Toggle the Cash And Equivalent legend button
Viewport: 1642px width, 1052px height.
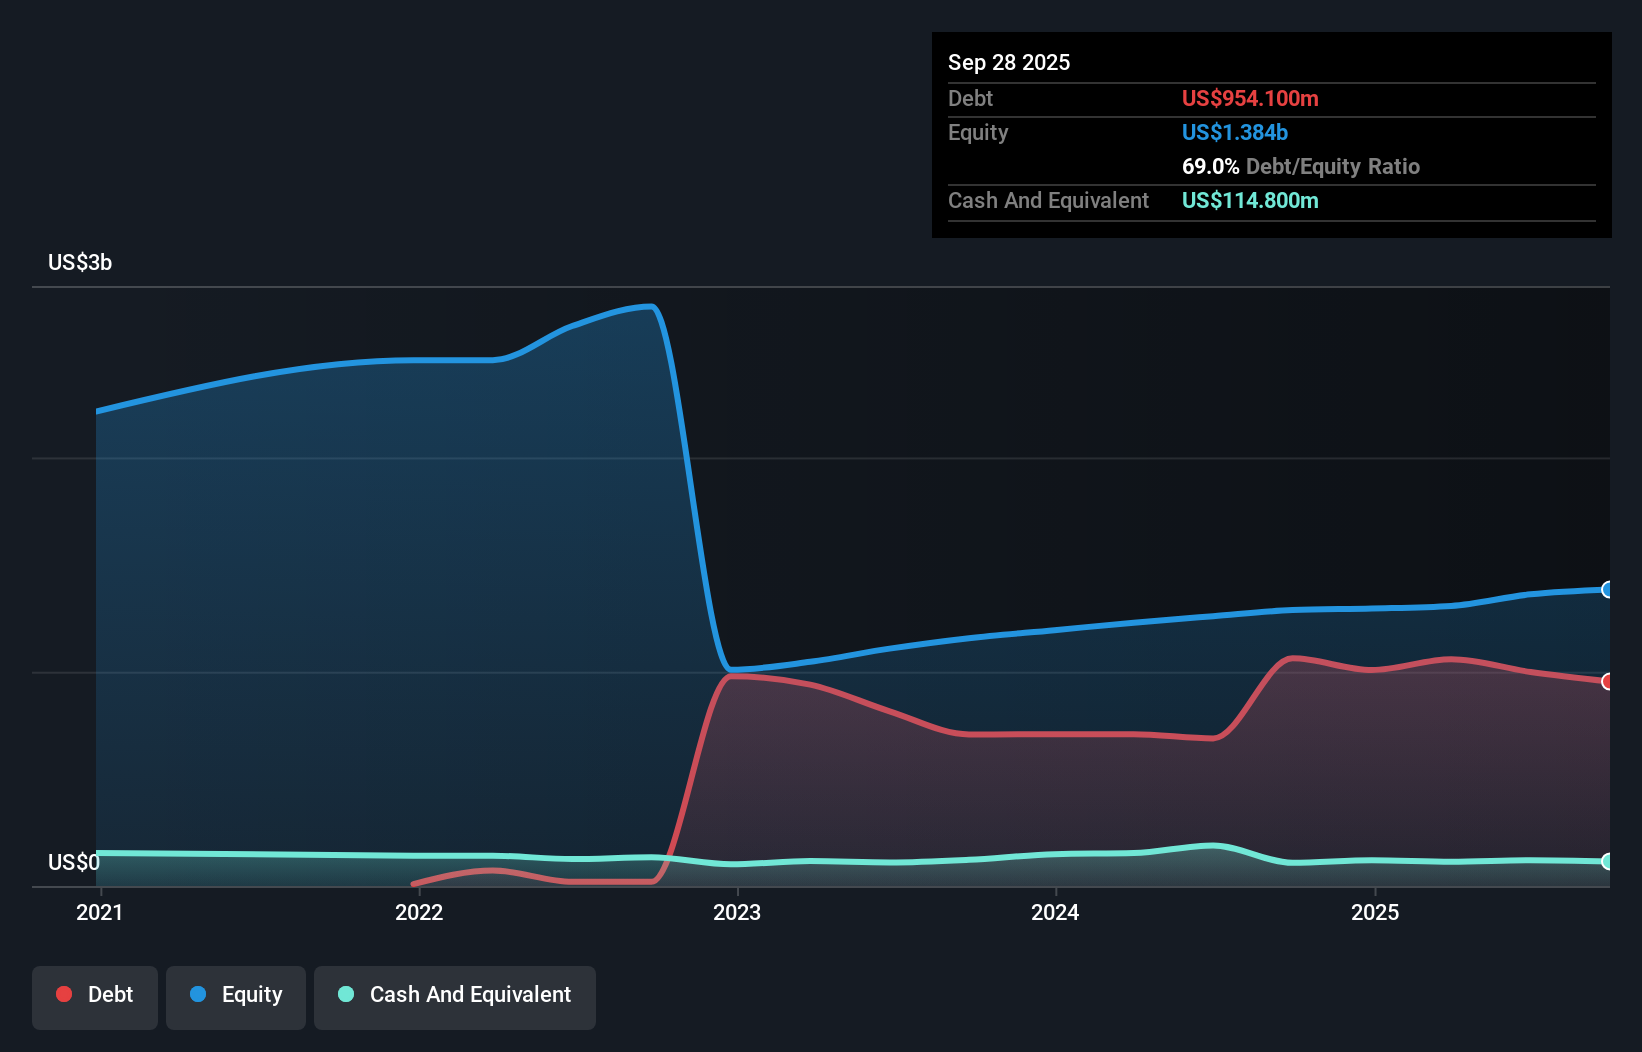(455, 997)
